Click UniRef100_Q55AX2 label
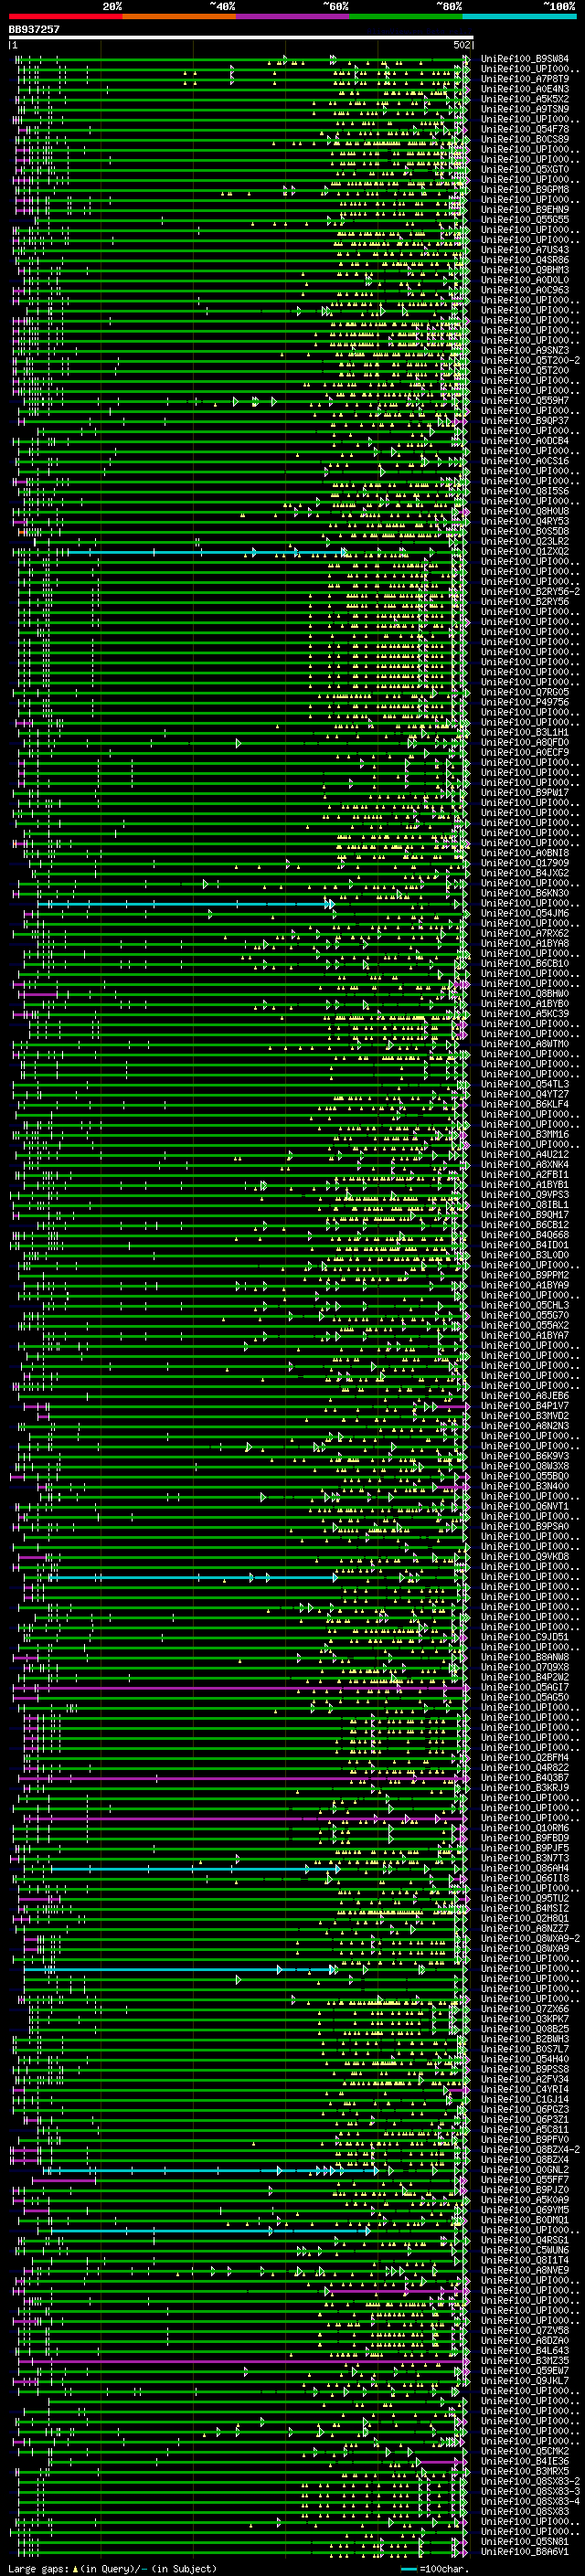The width and height of the screenshot is (585, 2576). click(525, 1325)
